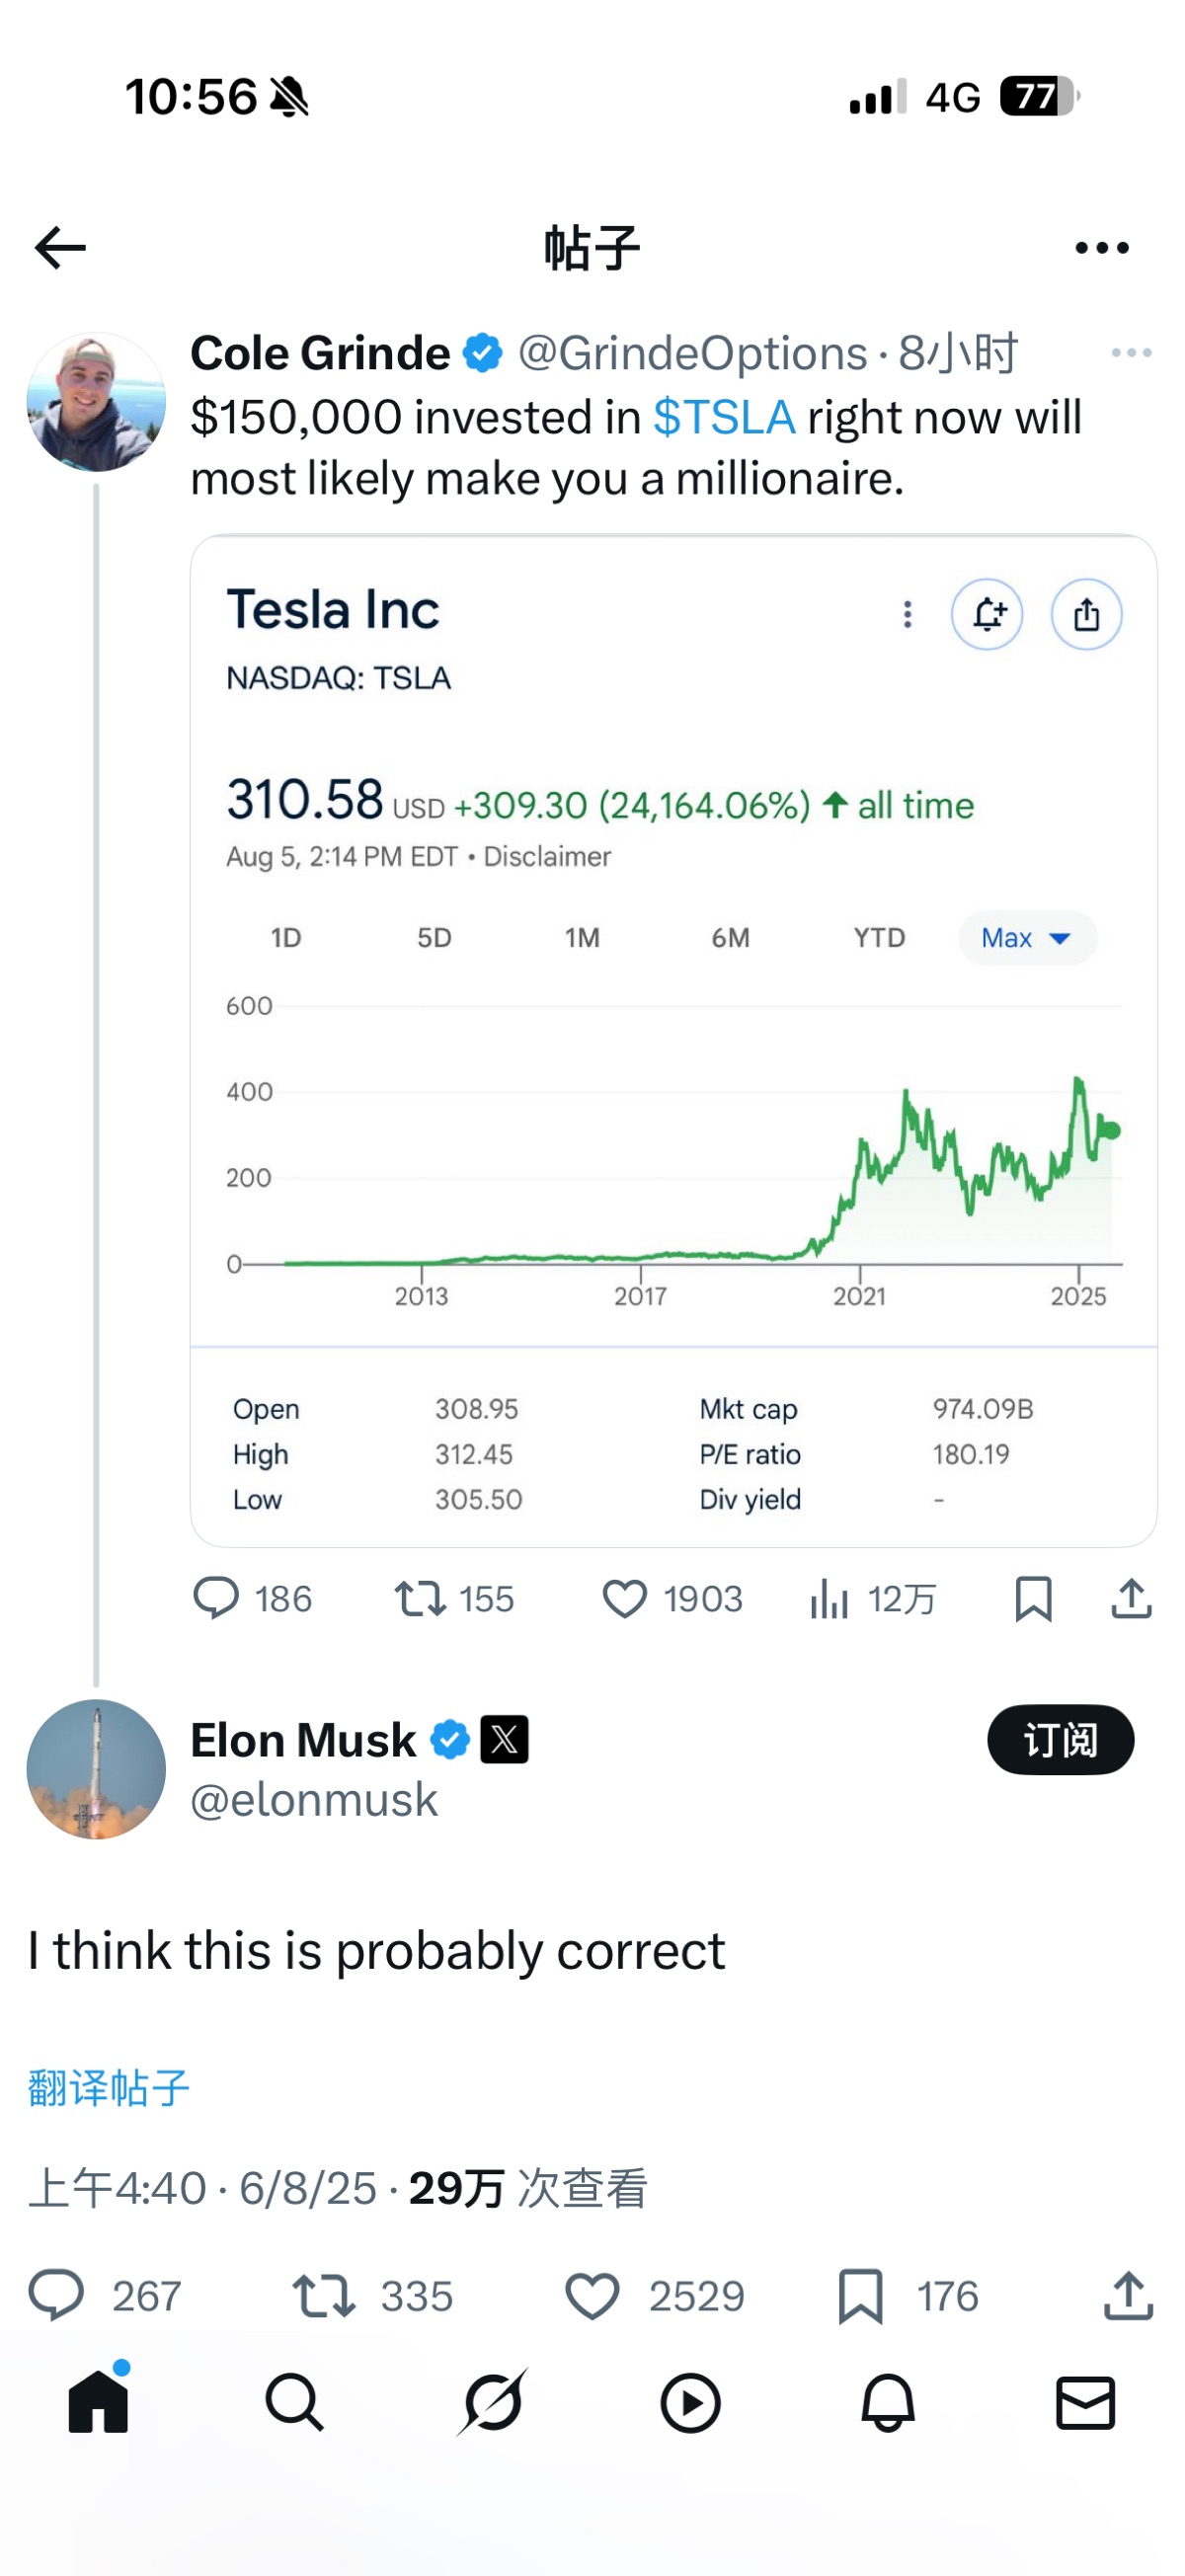Like Cole Grinde's Tesla post
Screen dimensions: 1185x2576
[624, 1599]
